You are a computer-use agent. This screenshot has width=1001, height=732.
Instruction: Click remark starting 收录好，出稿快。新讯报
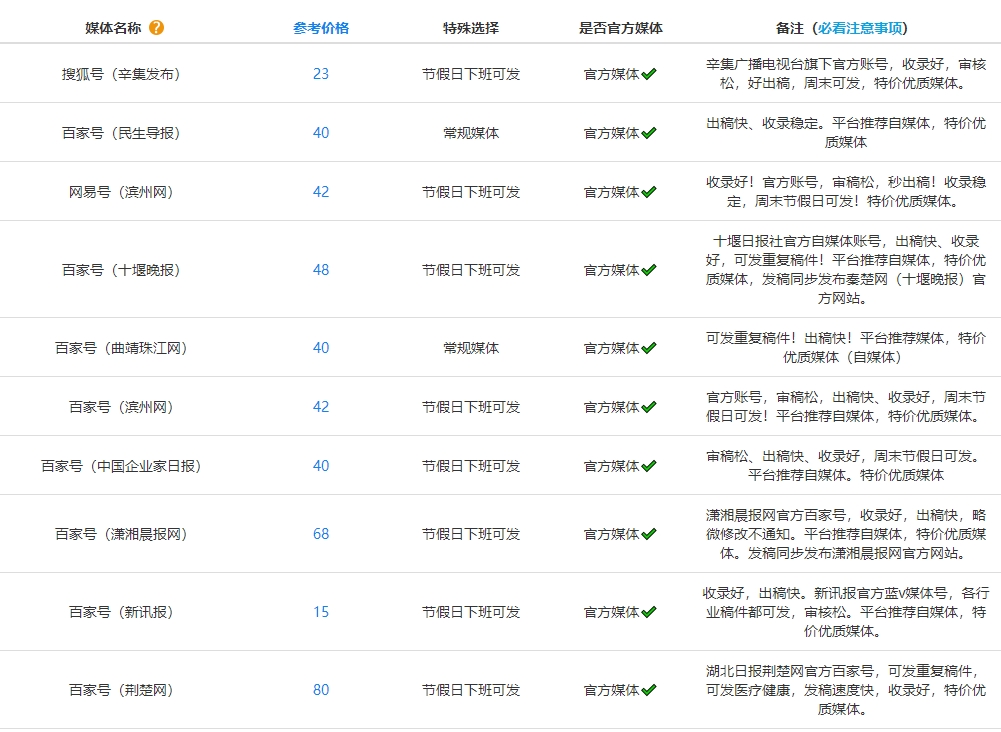pos(846,612)
